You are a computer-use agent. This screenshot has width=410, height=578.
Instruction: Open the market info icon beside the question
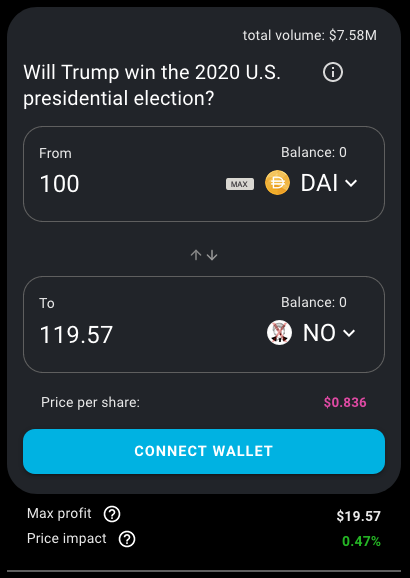tap(333, 72)
